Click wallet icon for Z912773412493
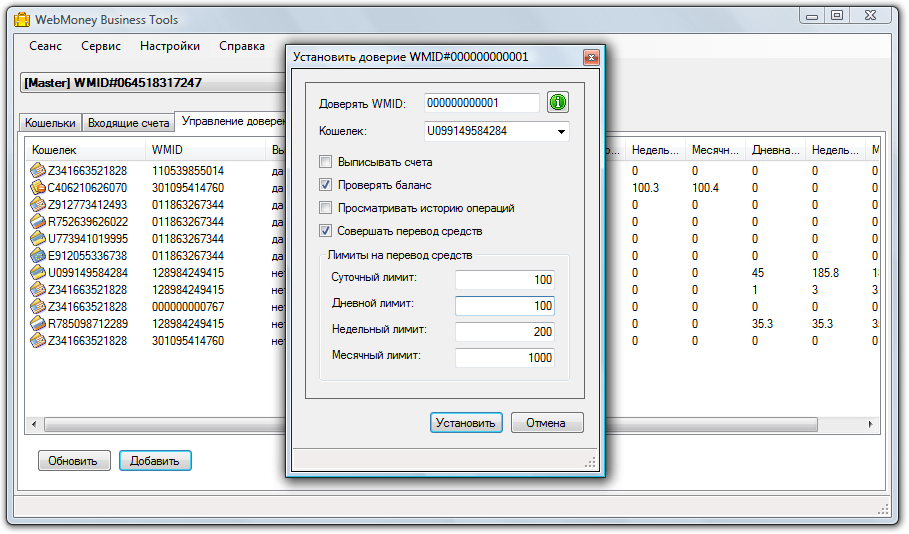909x534 pixels. click(39, 205)
